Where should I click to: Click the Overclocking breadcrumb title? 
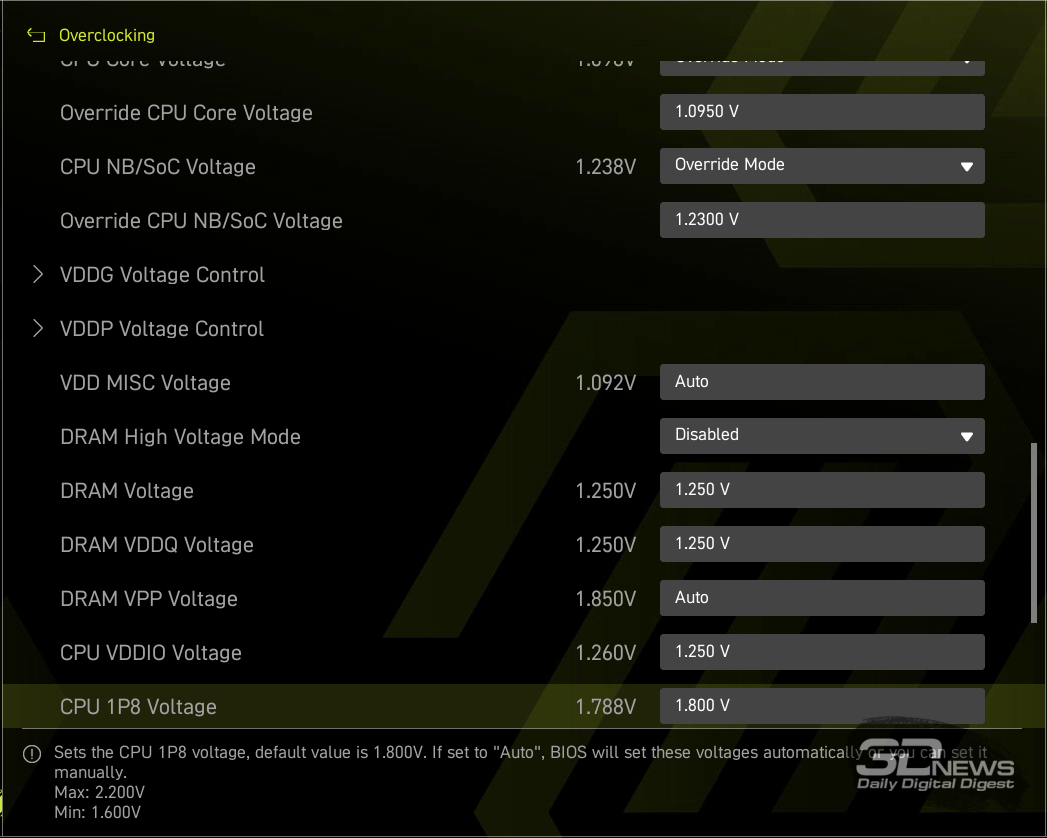tap(106, 35)
